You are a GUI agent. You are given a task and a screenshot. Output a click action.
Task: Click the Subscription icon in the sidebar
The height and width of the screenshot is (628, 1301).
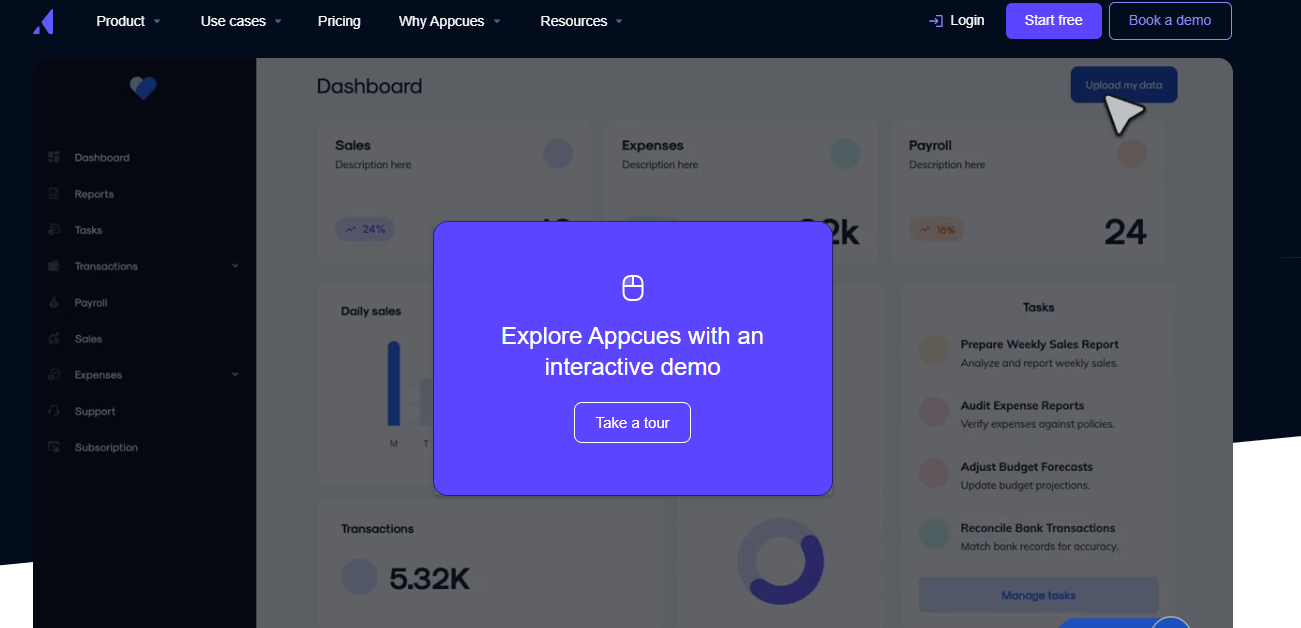54,447
